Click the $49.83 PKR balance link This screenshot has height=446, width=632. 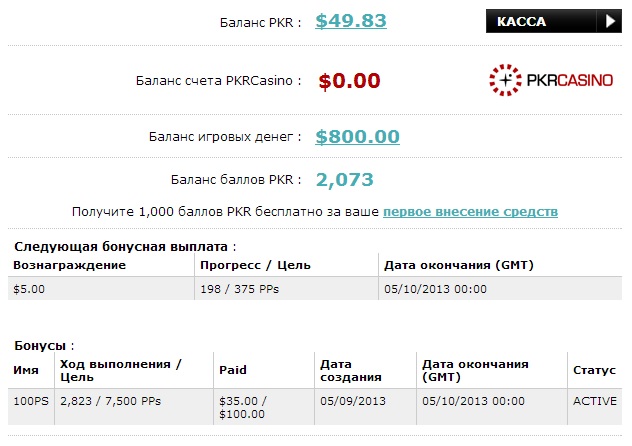[351, 21]
